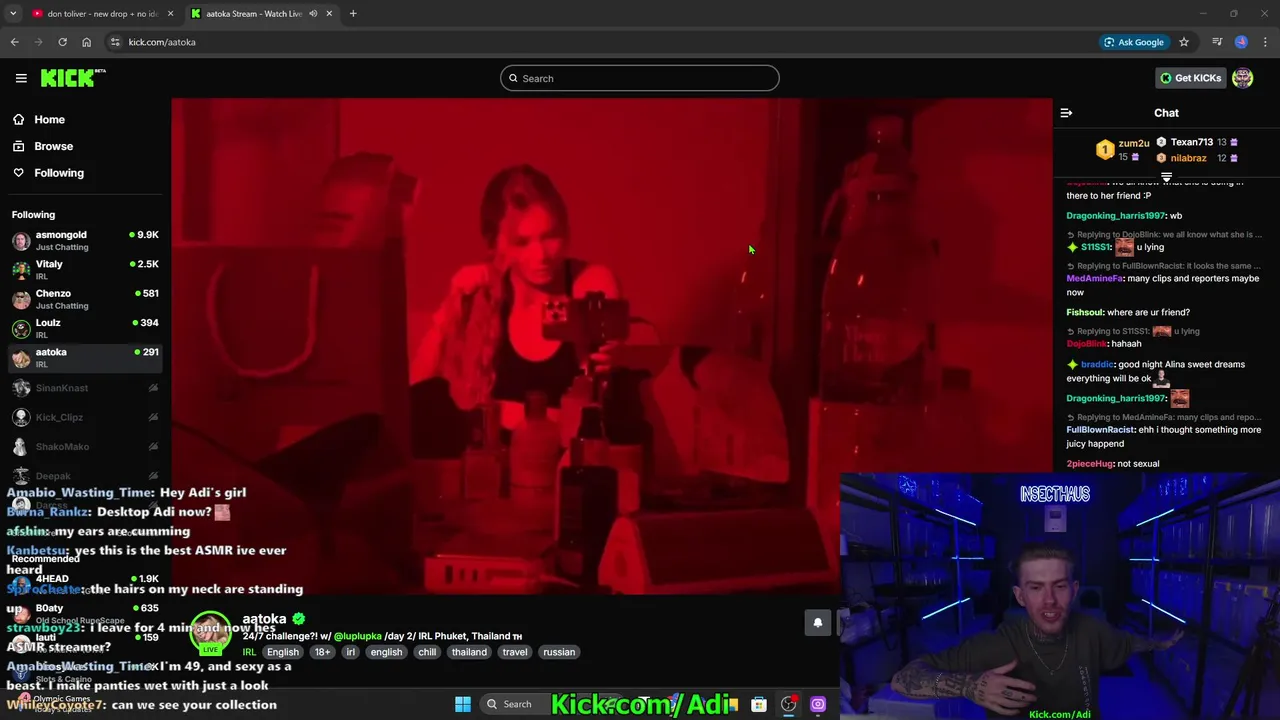Click the Windows Start button
This screenshot has height=720, width=1280.
click(463, 704)
